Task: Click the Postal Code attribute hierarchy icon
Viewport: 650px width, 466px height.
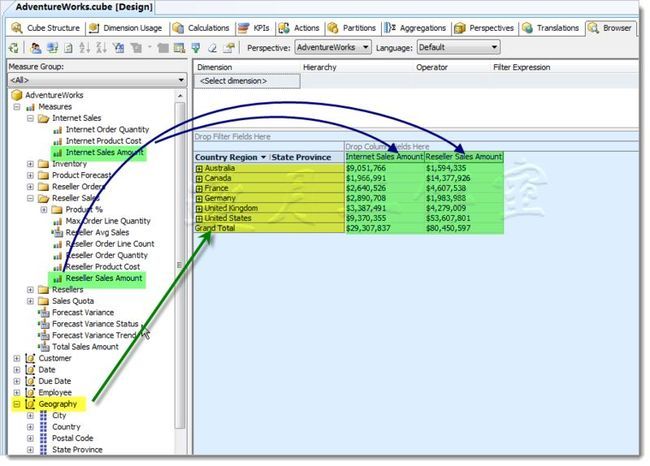Action: pyautogui.click(x=43, y=438)
